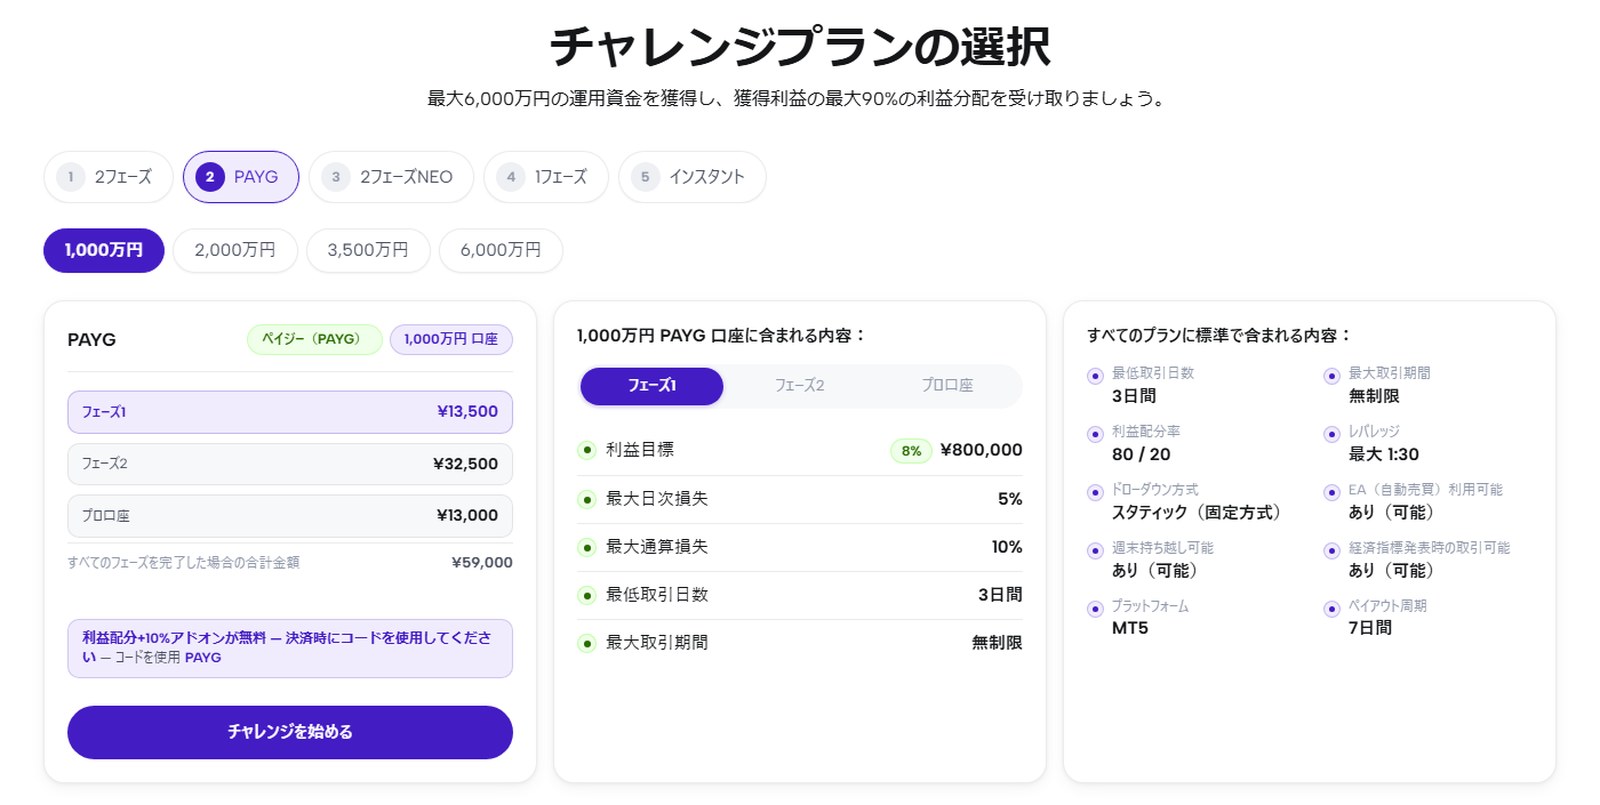Select the フェーズ1 ¥13,500 price row

[290, 412]
